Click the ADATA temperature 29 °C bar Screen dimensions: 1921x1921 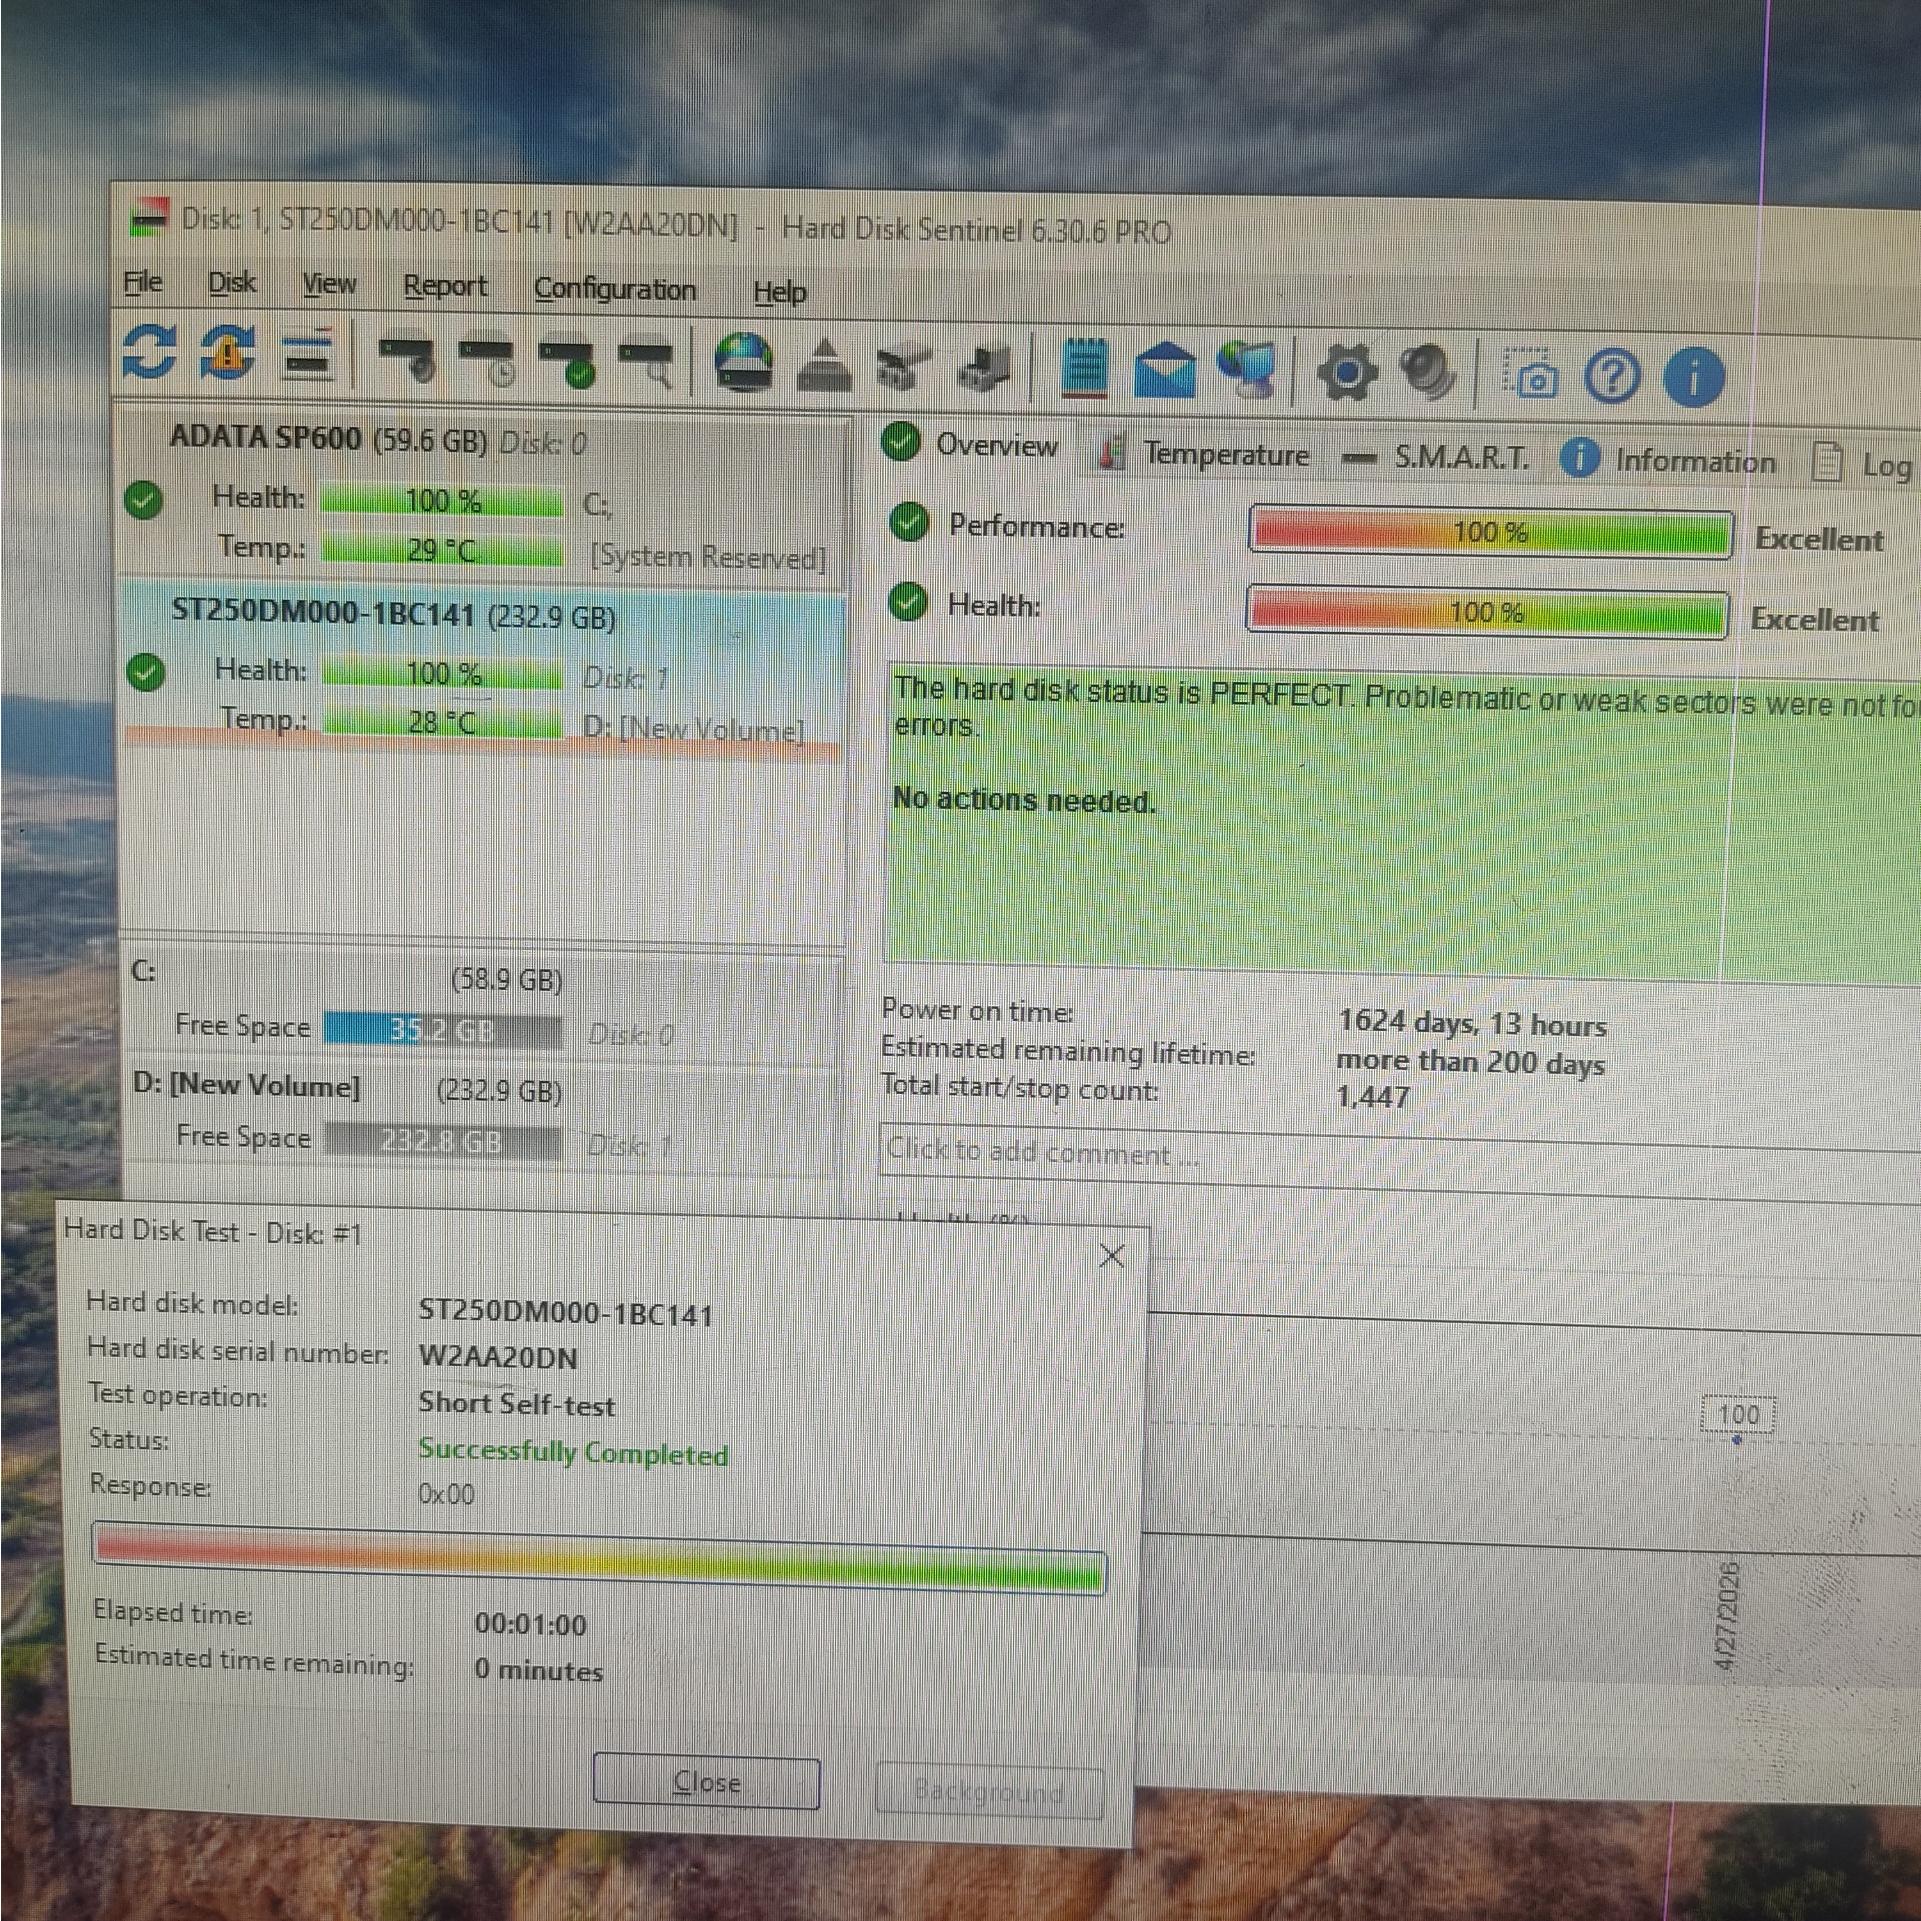[442, 550]
